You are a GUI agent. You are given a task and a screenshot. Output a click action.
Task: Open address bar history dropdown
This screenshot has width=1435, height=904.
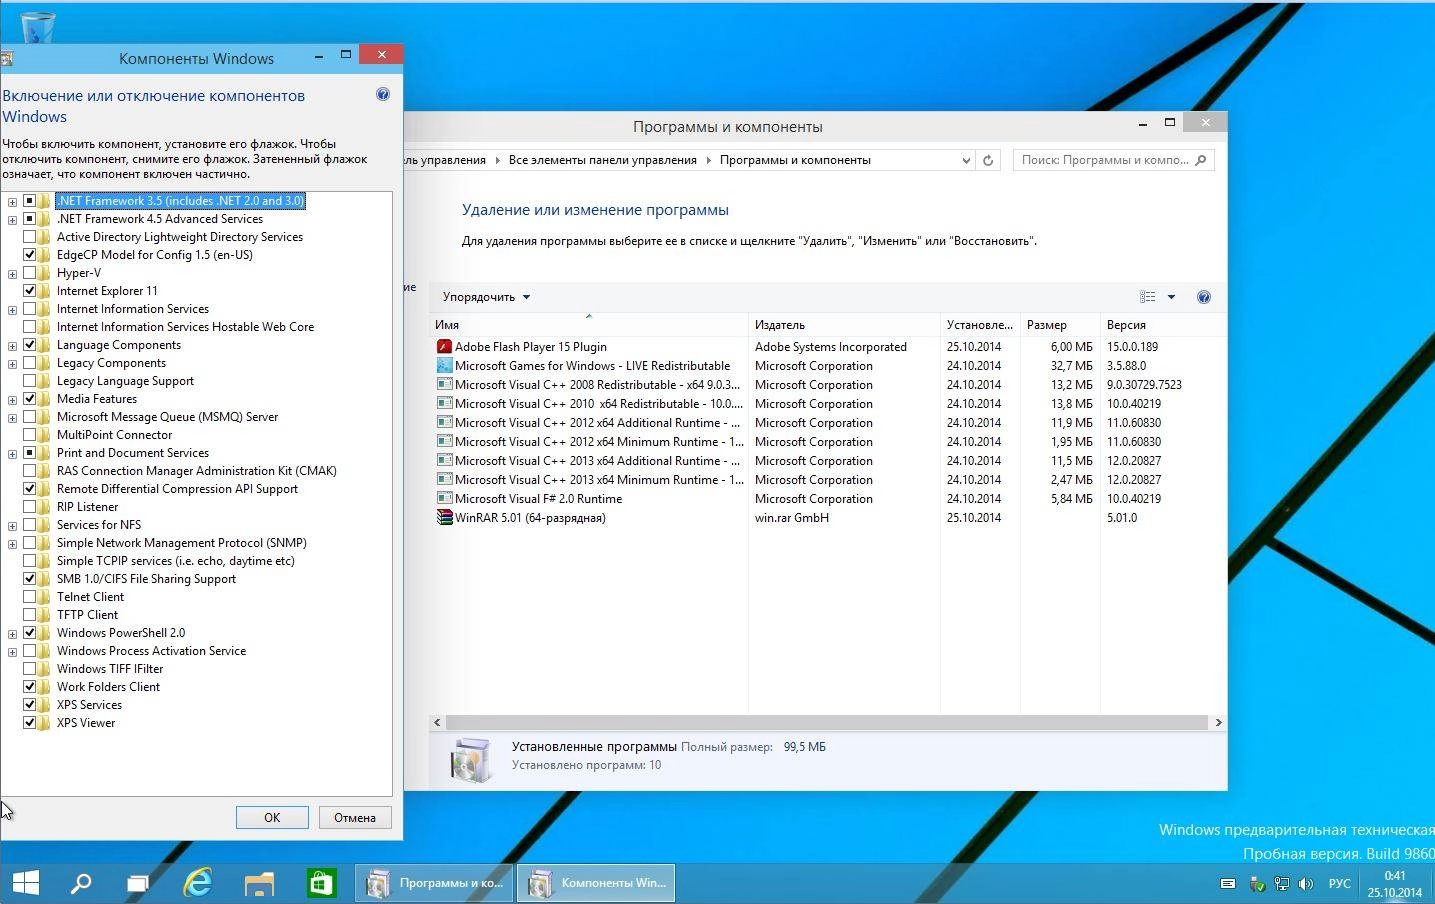coord(965,160)
